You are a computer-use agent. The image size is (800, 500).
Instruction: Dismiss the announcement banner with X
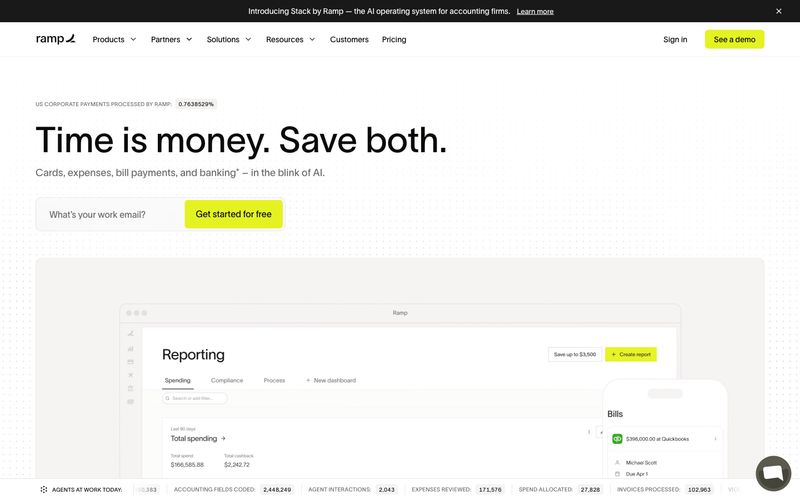[779, 11]
